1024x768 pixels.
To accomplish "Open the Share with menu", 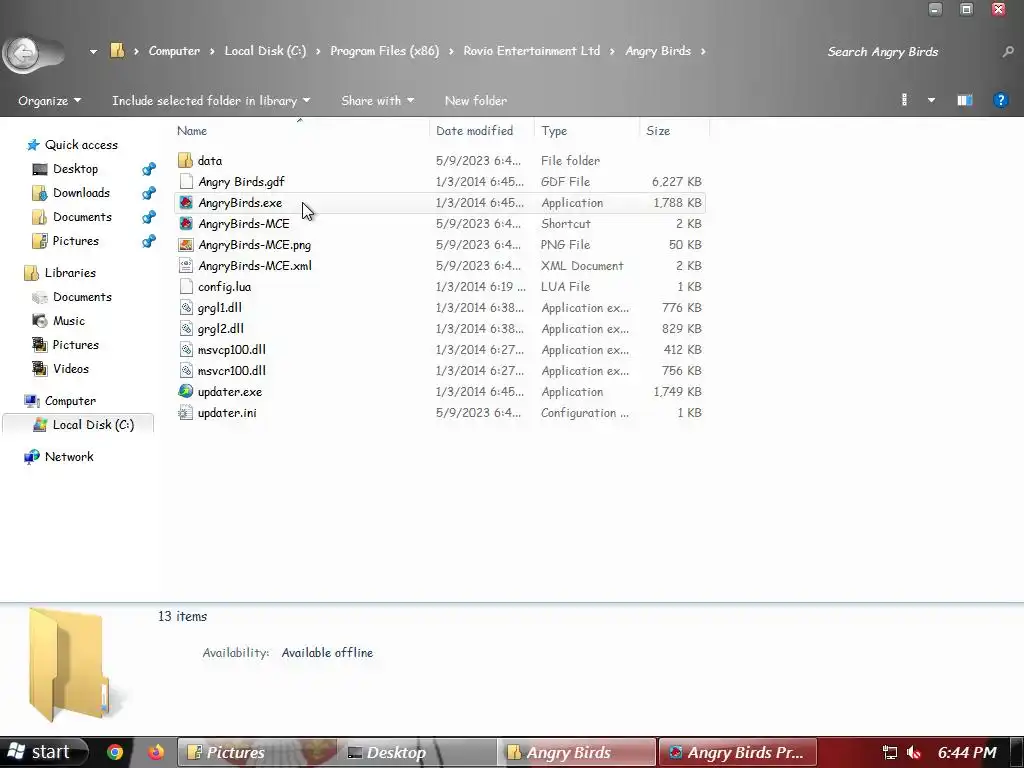I will 377,101.
